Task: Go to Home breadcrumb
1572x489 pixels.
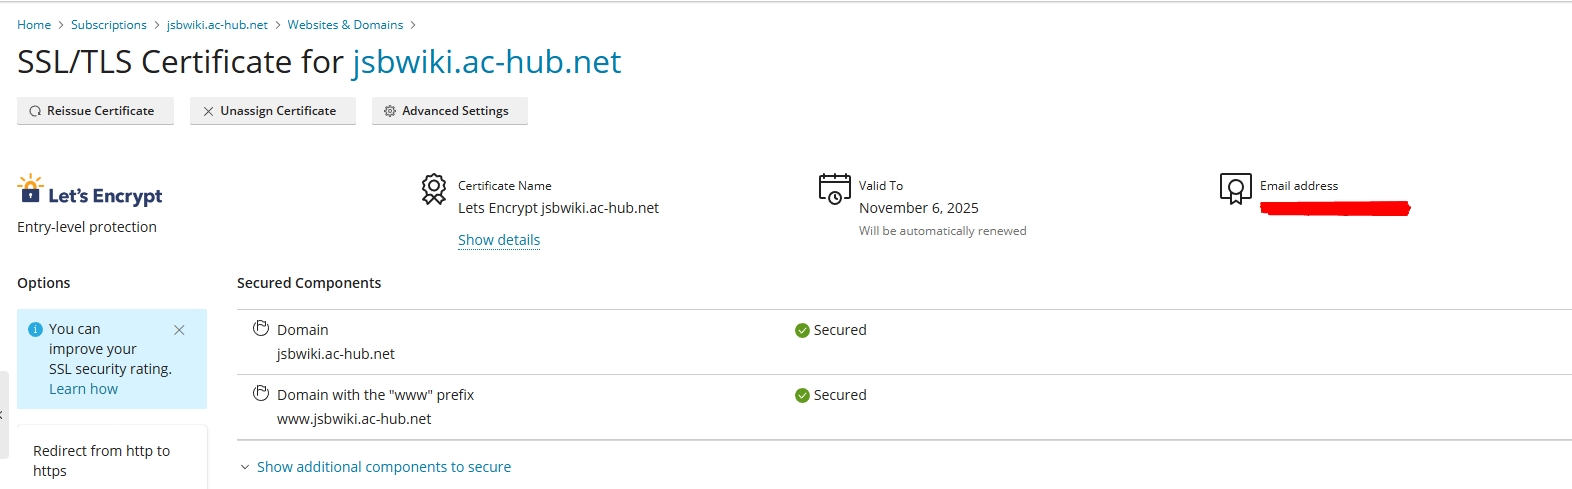Action: pos(34,25)
